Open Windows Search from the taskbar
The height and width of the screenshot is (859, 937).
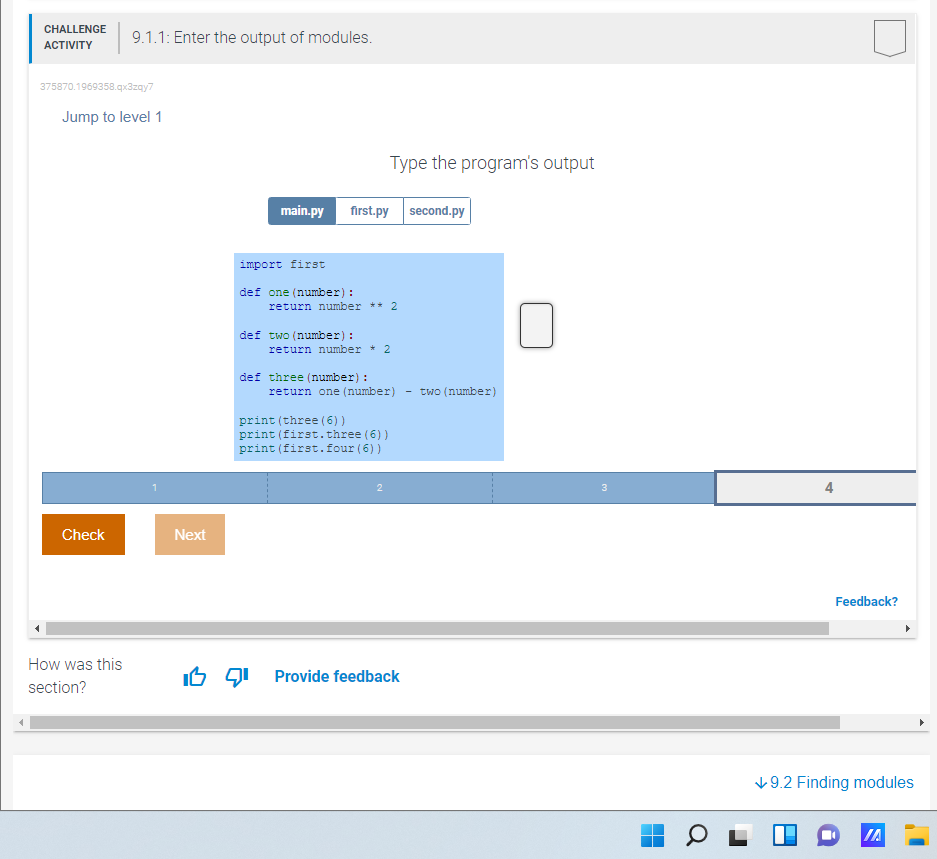[x=697, y=835]
